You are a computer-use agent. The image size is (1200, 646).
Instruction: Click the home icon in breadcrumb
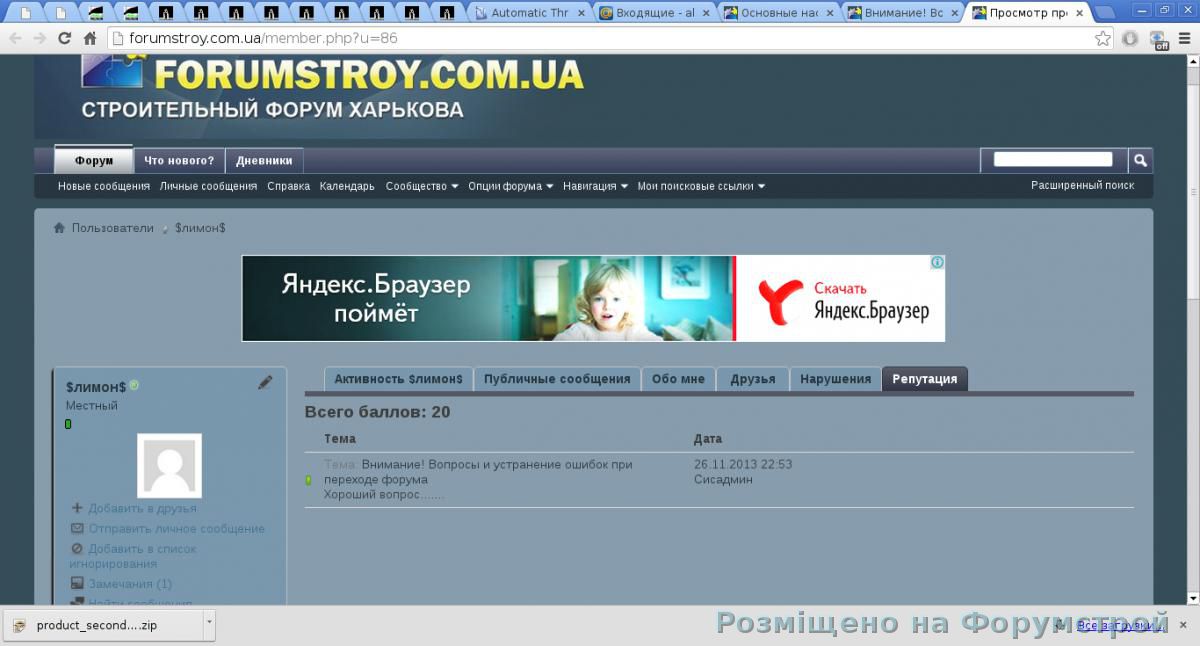coord(60,229)
